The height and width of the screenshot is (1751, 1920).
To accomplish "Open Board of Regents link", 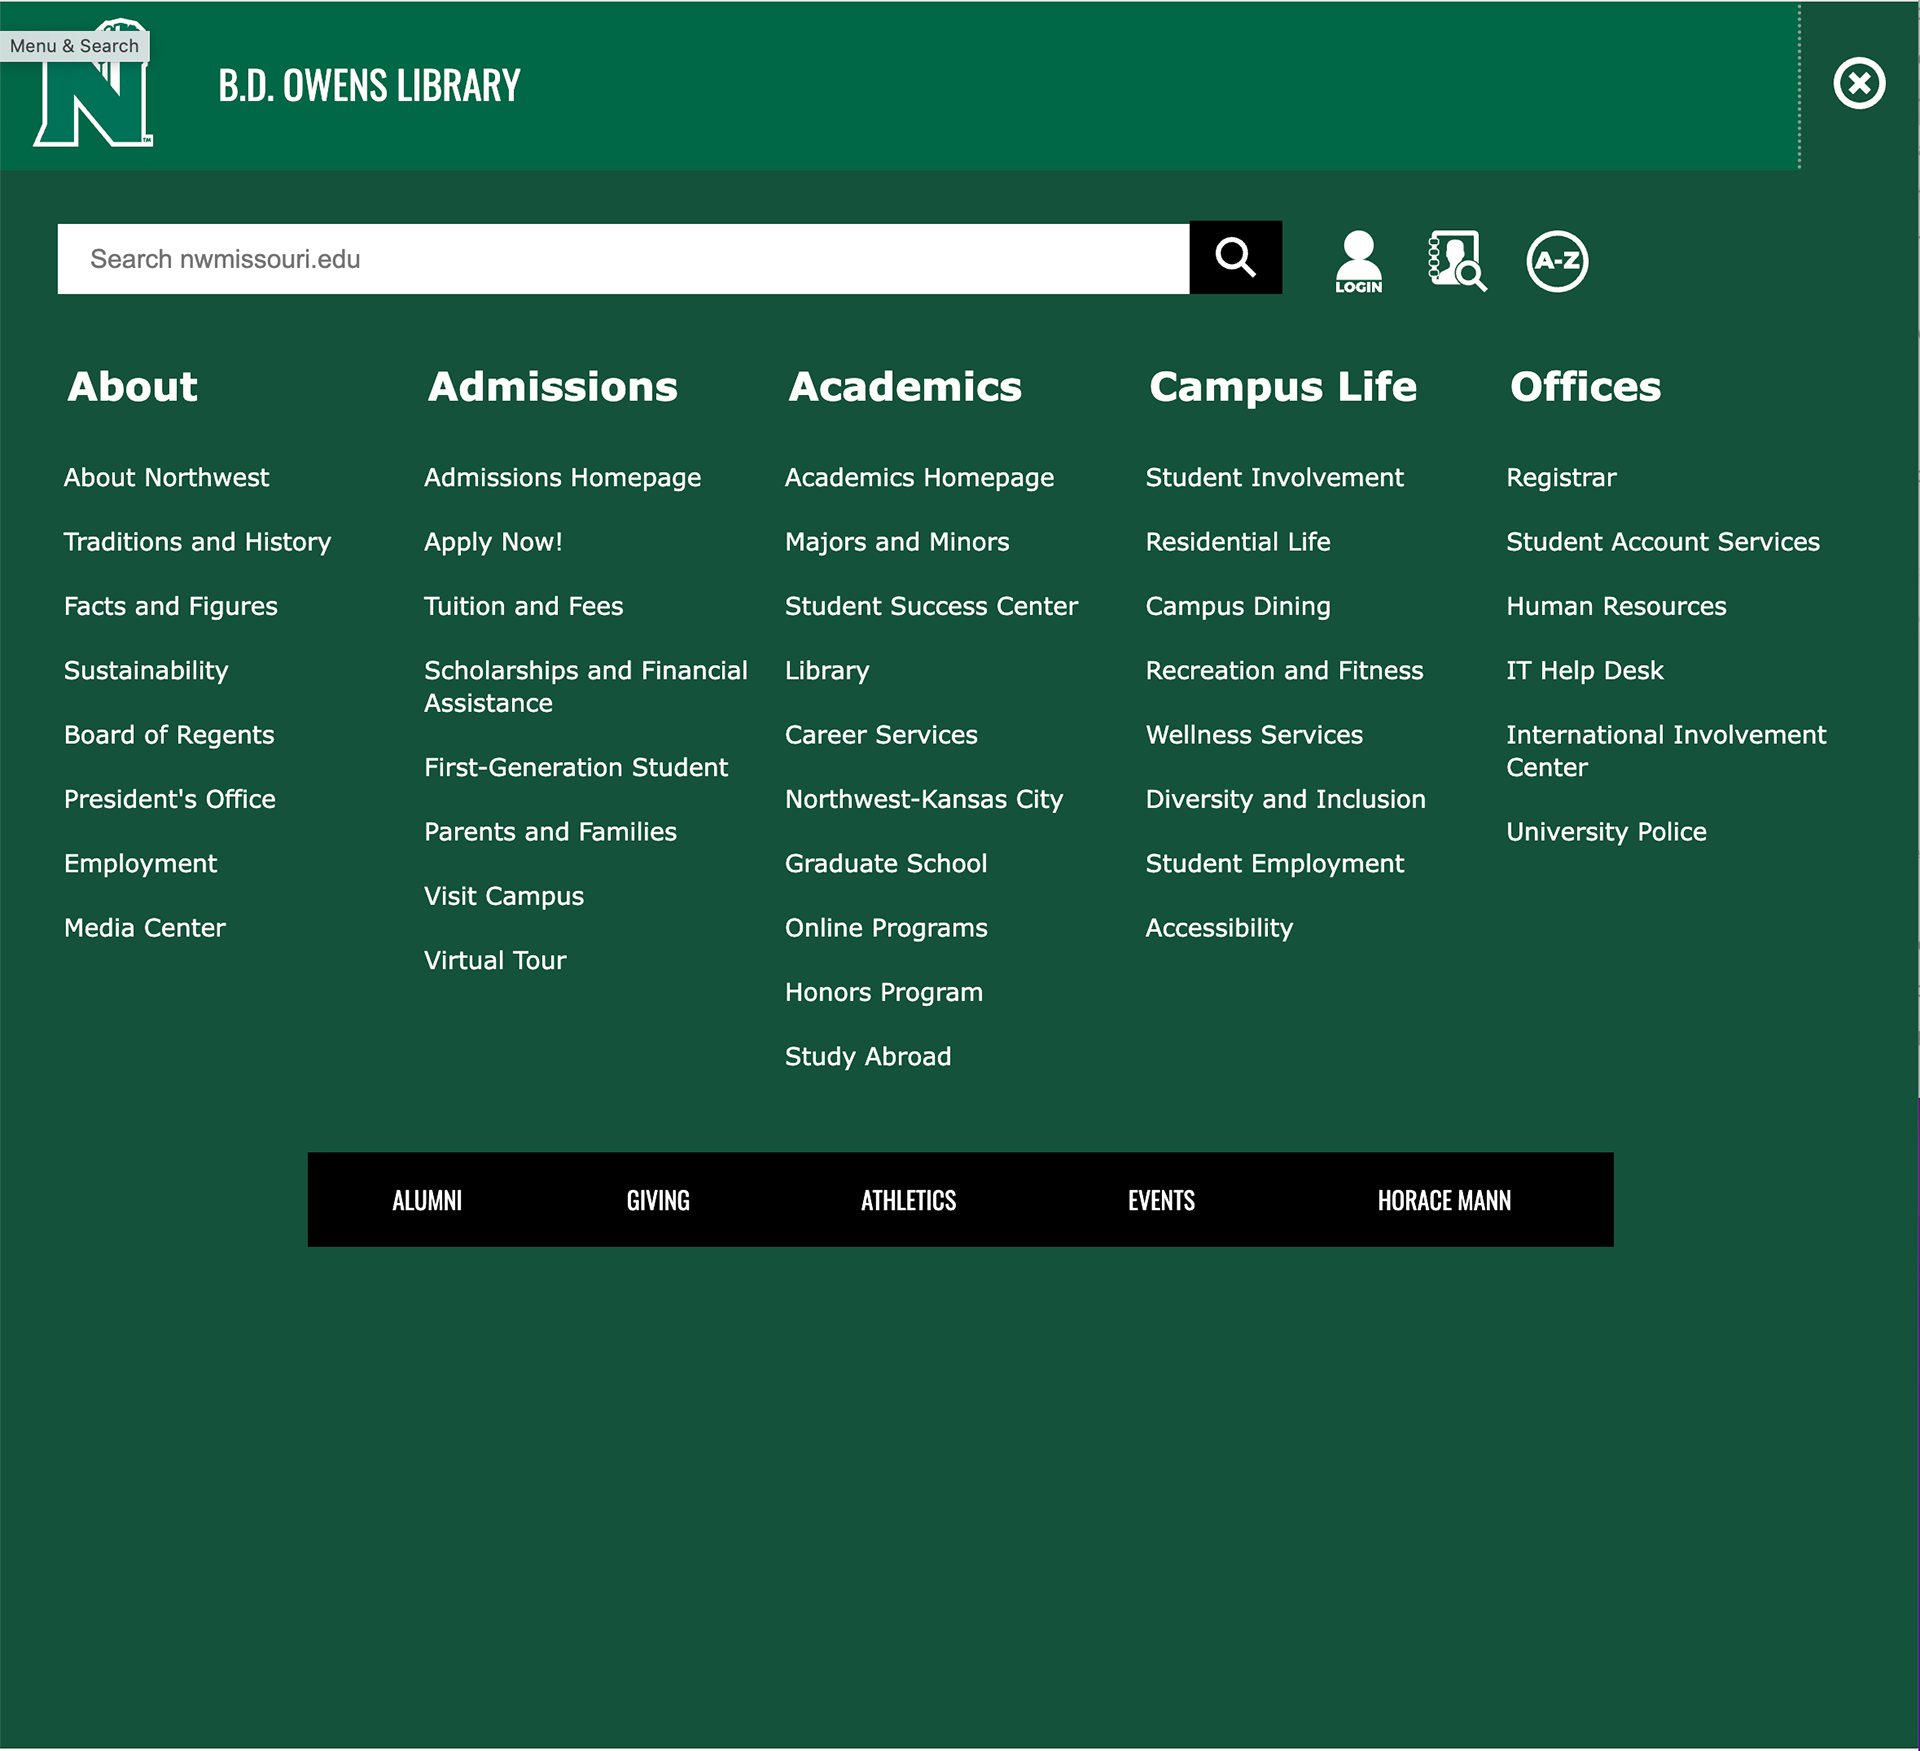I will tap(169, 735).
